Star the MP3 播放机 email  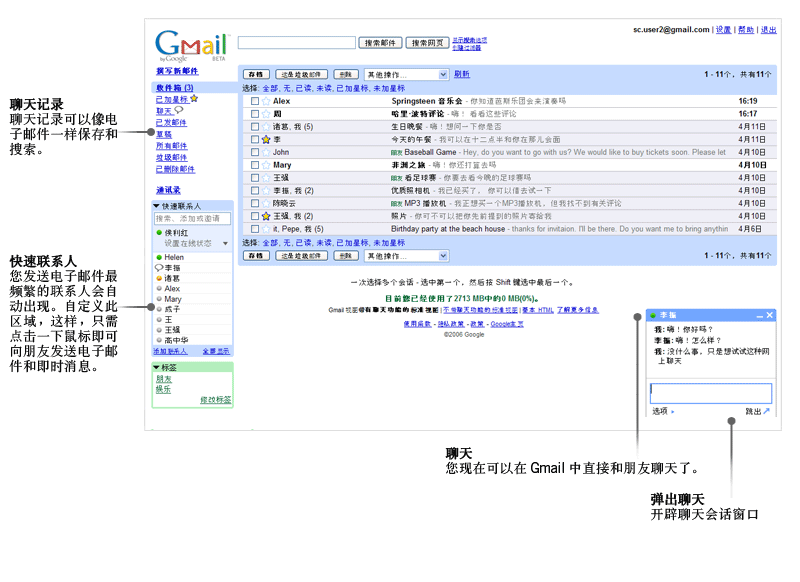point(266,203)
